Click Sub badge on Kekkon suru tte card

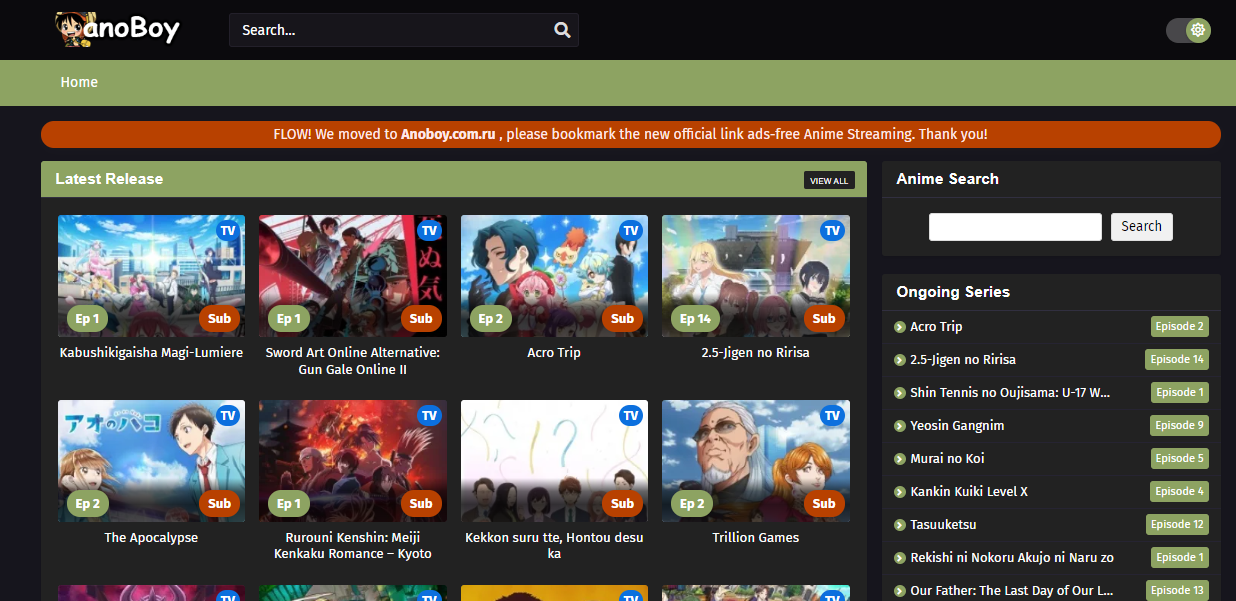click(x=623, y=504)
